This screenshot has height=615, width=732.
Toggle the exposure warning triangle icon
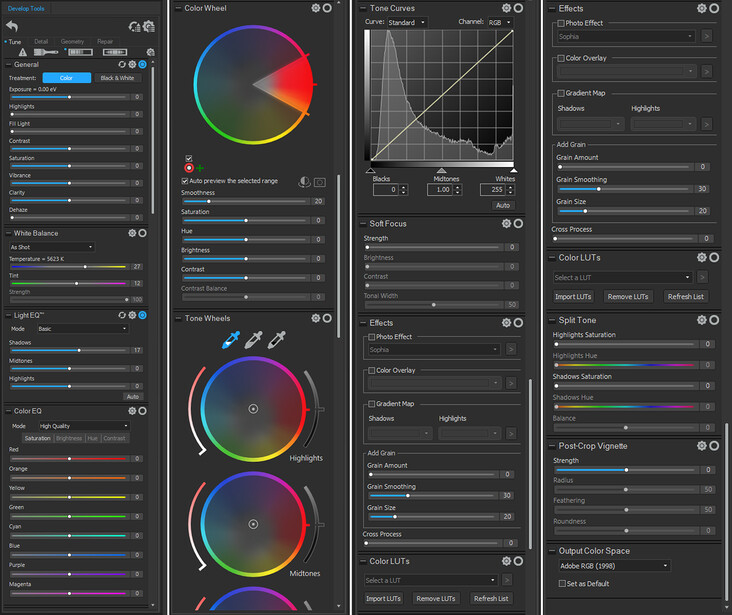(22, 52)
